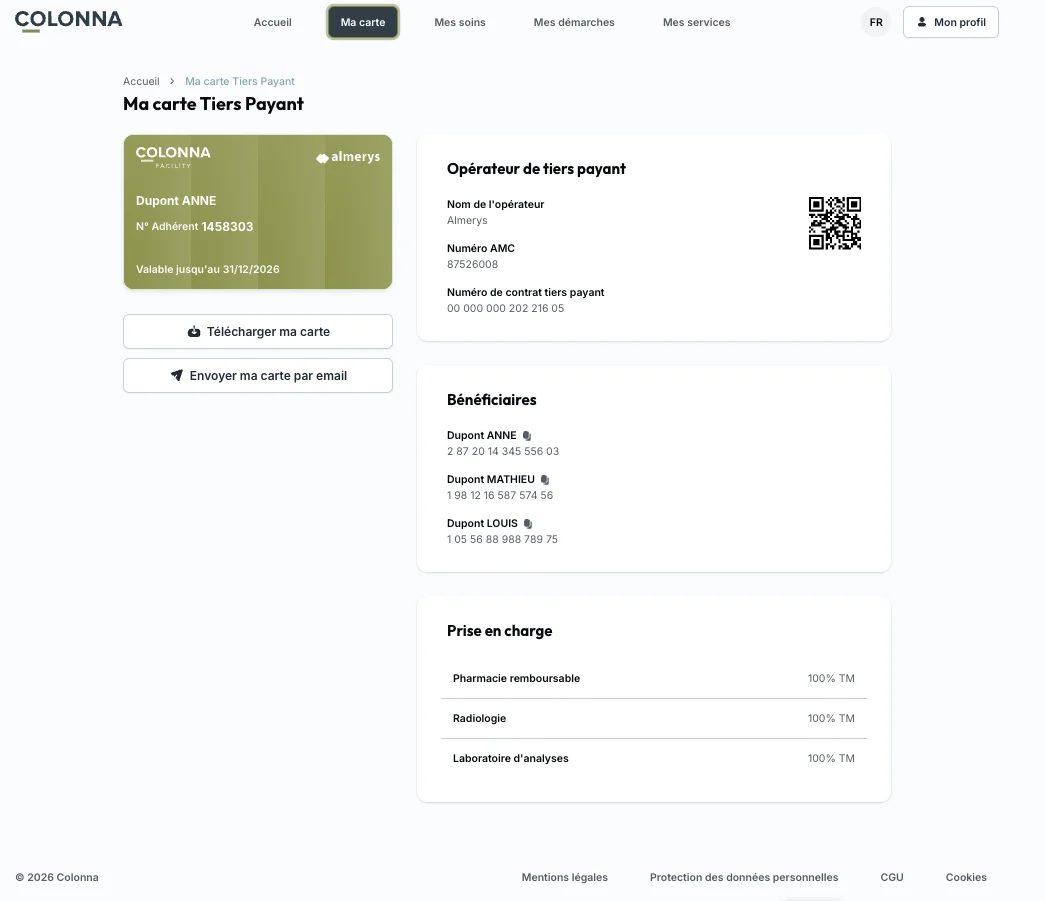1045x901 pixels.
Task: Open Mon profil
Action: pyautogui.click(x=951, y=22)
